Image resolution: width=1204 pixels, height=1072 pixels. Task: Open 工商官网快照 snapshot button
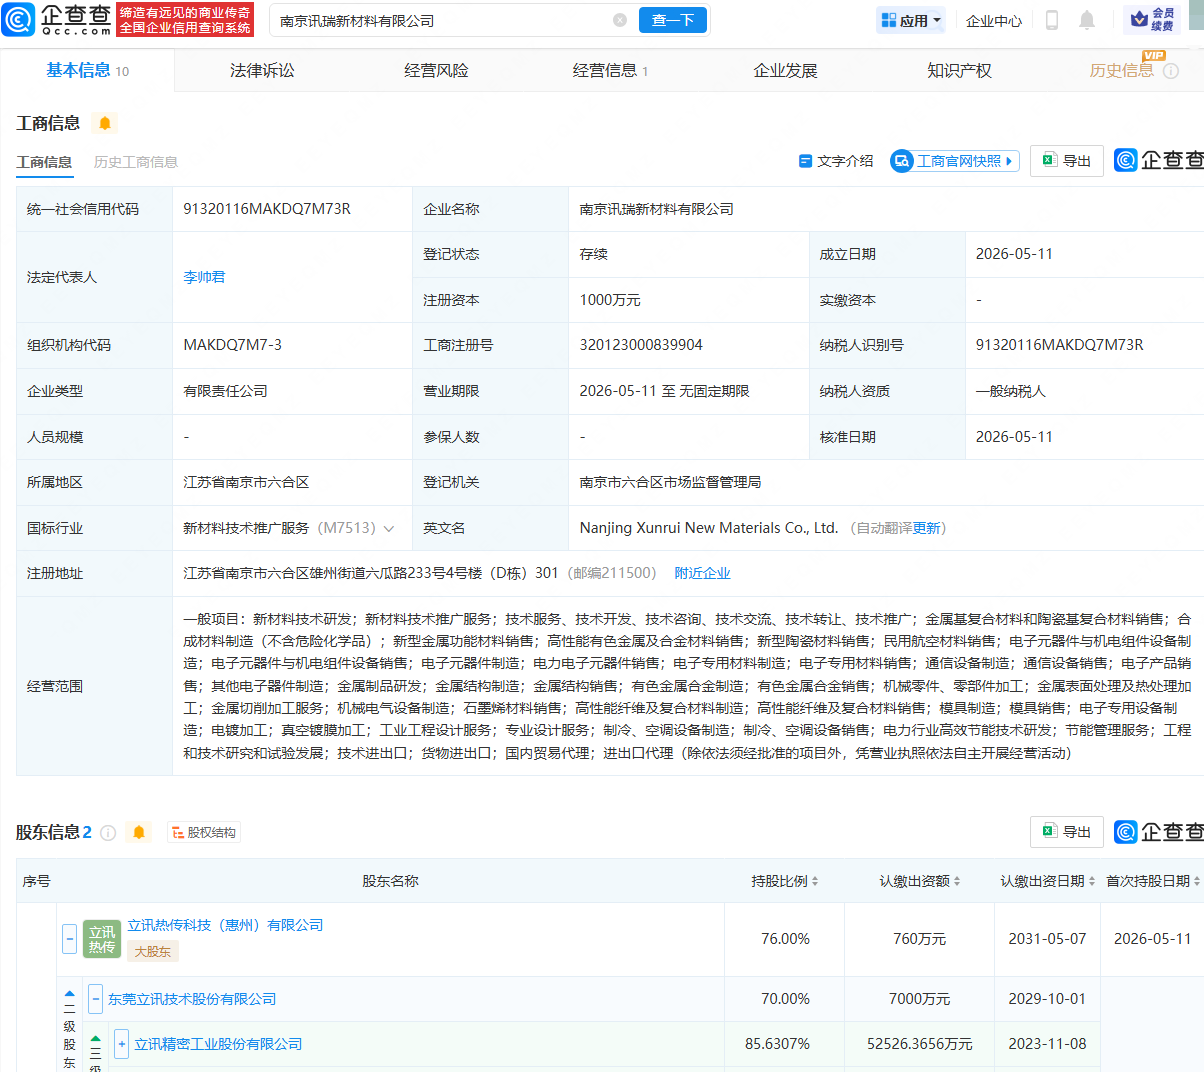[955, 161]
